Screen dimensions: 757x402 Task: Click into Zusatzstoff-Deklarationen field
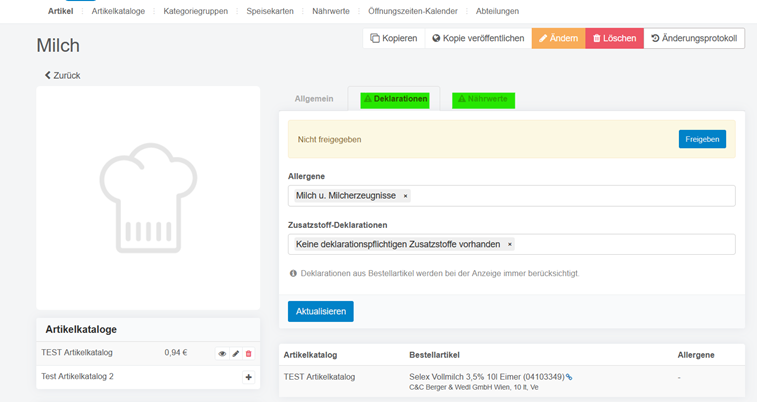coord(512,245)
